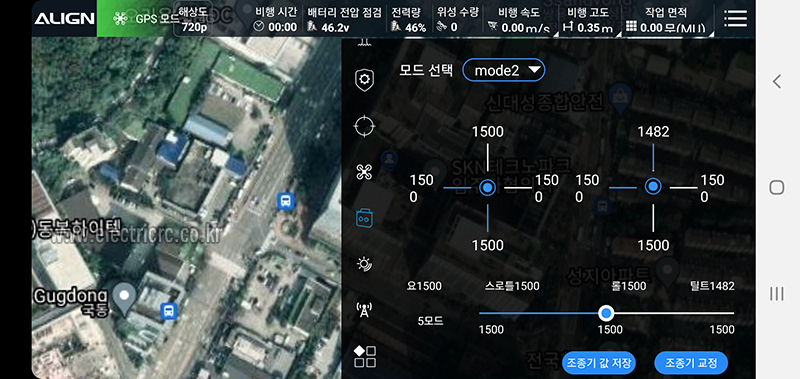The image size is (800, 379).
Task: Tap the 위성 수량 0 readout
Action: pyautogui.click(x=458, y=19)
